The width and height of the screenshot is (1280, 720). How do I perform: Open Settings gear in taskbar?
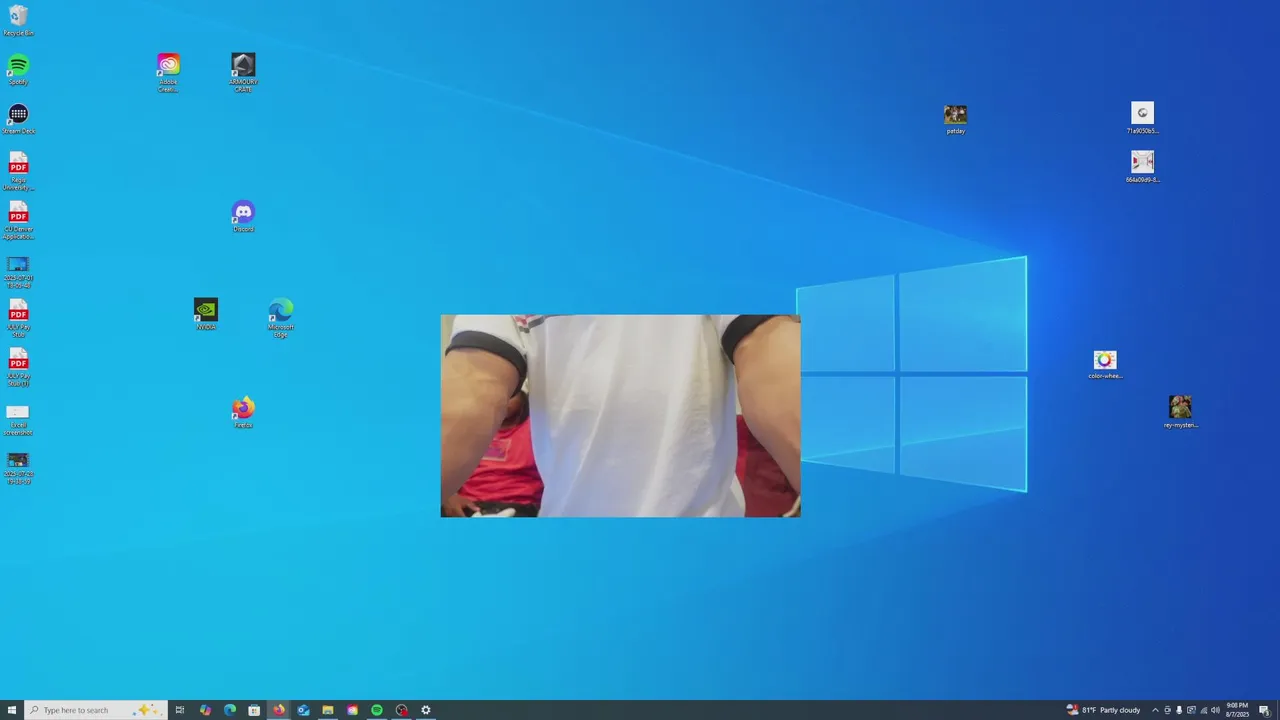tap(426, 710)
